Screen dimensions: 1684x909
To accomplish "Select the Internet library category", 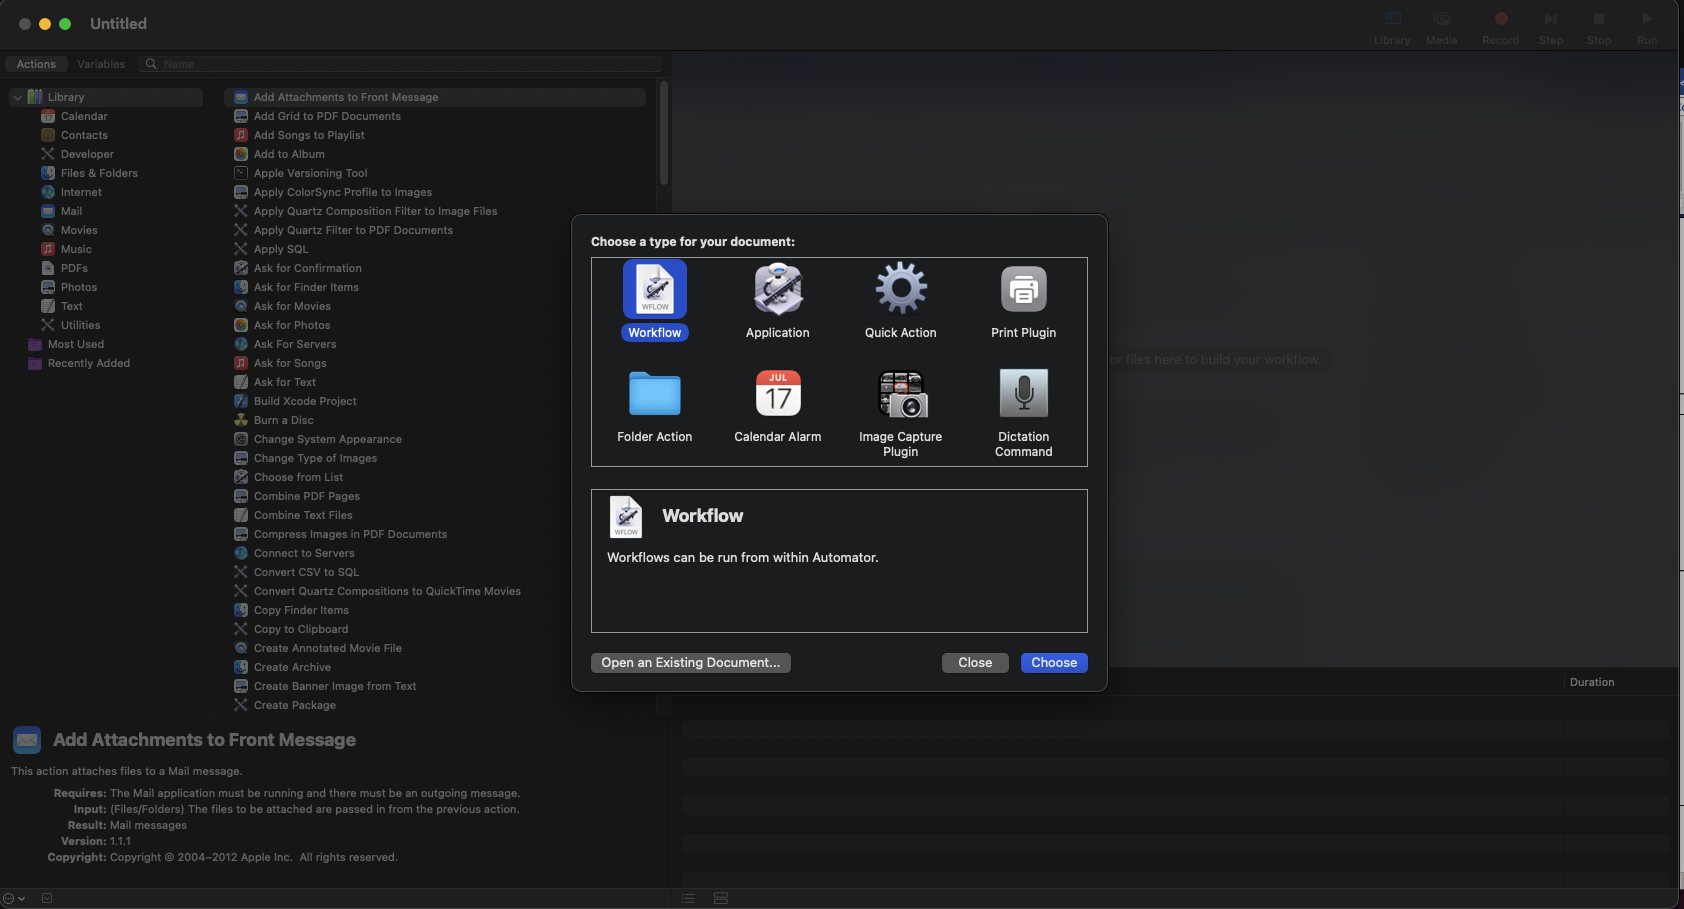I will (x=81, y=192).
